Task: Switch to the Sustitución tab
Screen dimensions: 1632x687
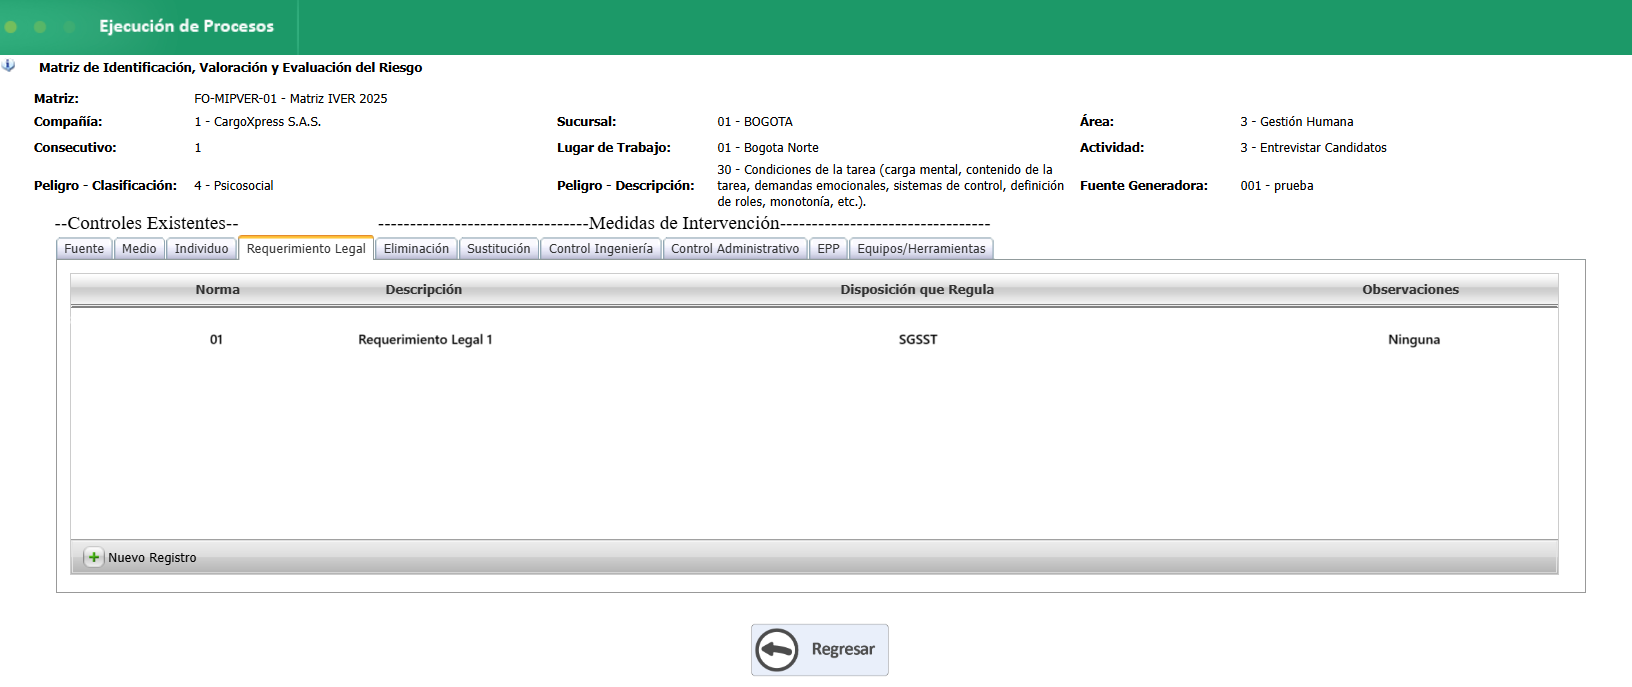Action: point(499,249)
